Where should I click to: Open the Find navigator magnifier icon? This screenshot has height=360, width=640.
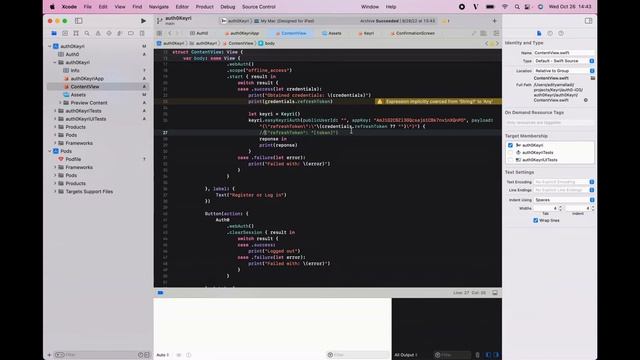[87, 33]
